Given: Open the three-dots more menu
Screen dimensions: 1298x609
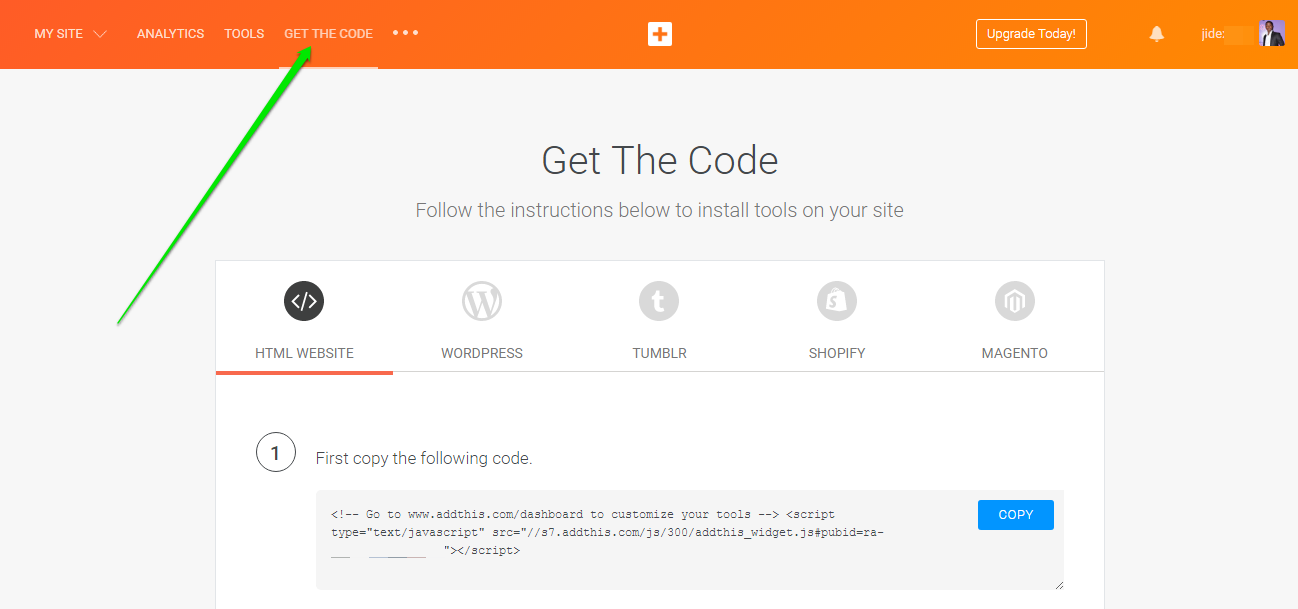Looking at the screenshot, I should click(x=405, y=33).
